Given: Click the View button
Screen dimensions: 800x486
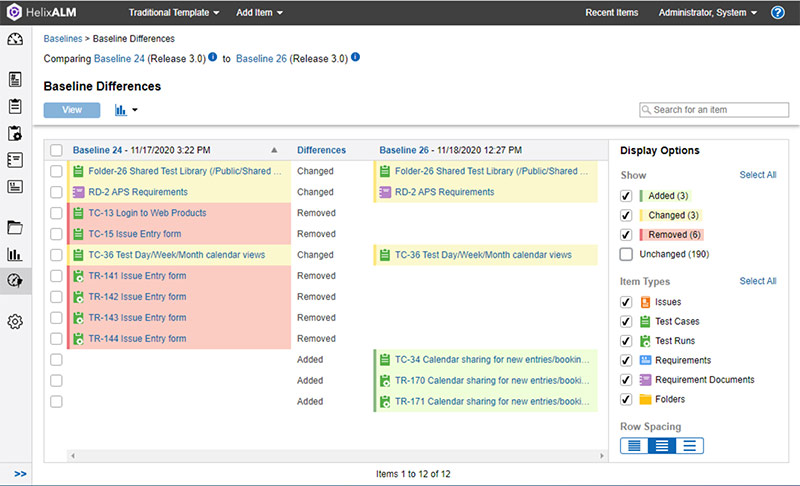Looking at the screenshot, I should click(72, 110).
